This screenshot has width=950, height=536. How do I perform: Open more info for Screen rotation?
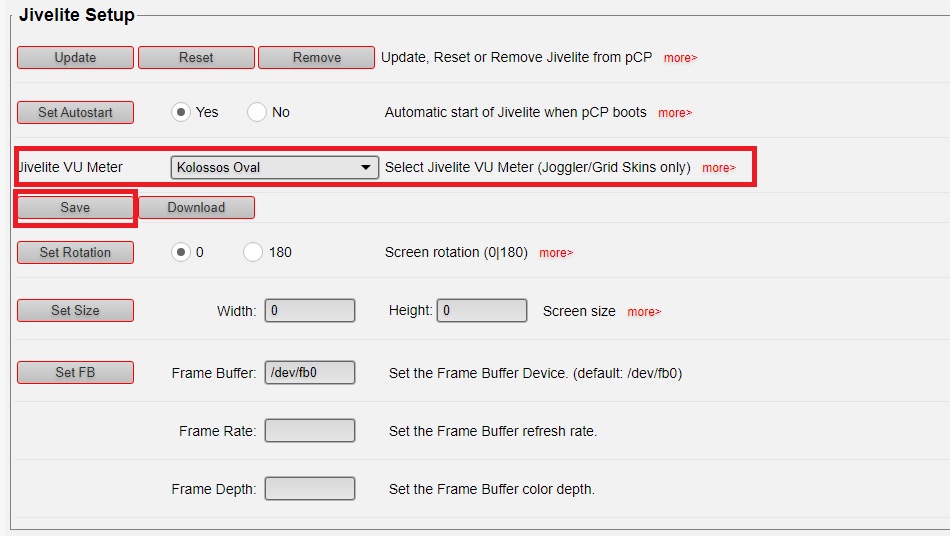[x=556, y=253]
